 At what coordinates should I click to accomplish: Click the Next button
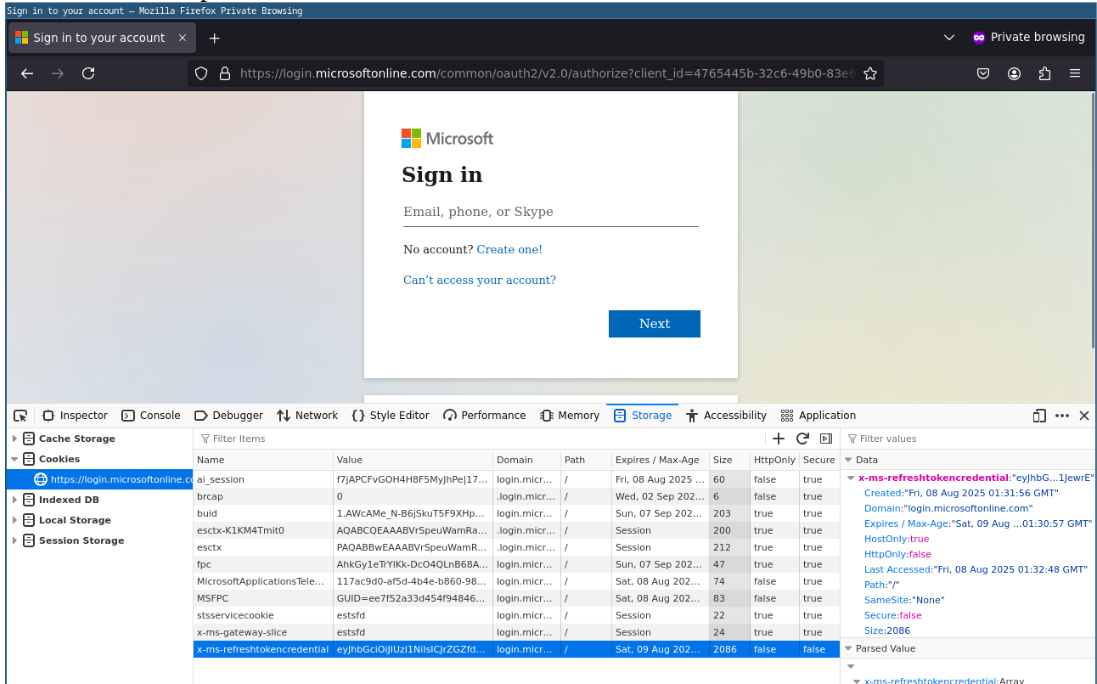pos(654,324)
